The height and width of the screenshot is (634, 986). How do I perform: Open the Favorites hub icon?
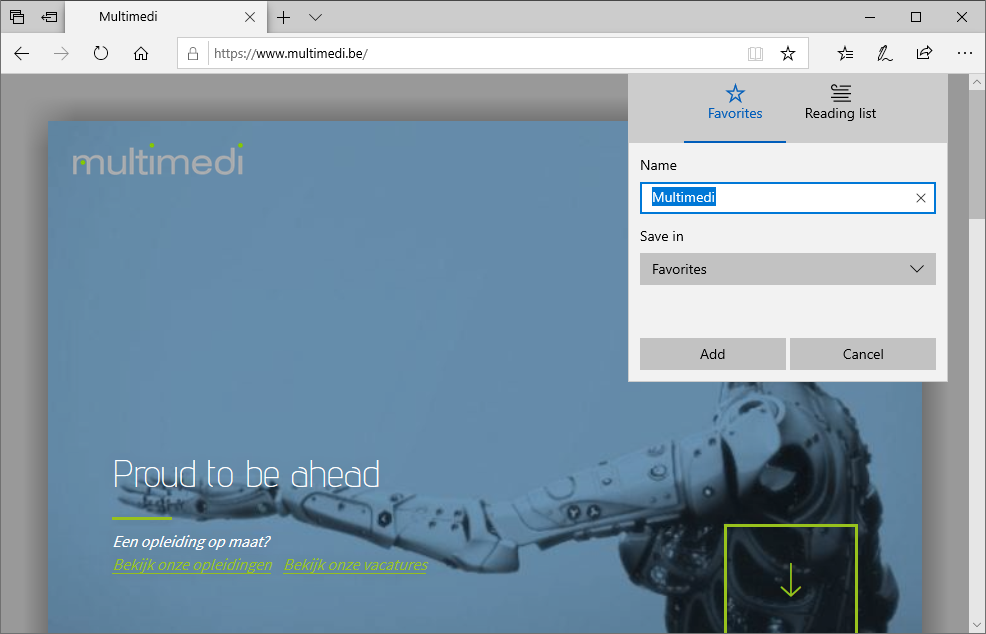click(x=845, y=53)
